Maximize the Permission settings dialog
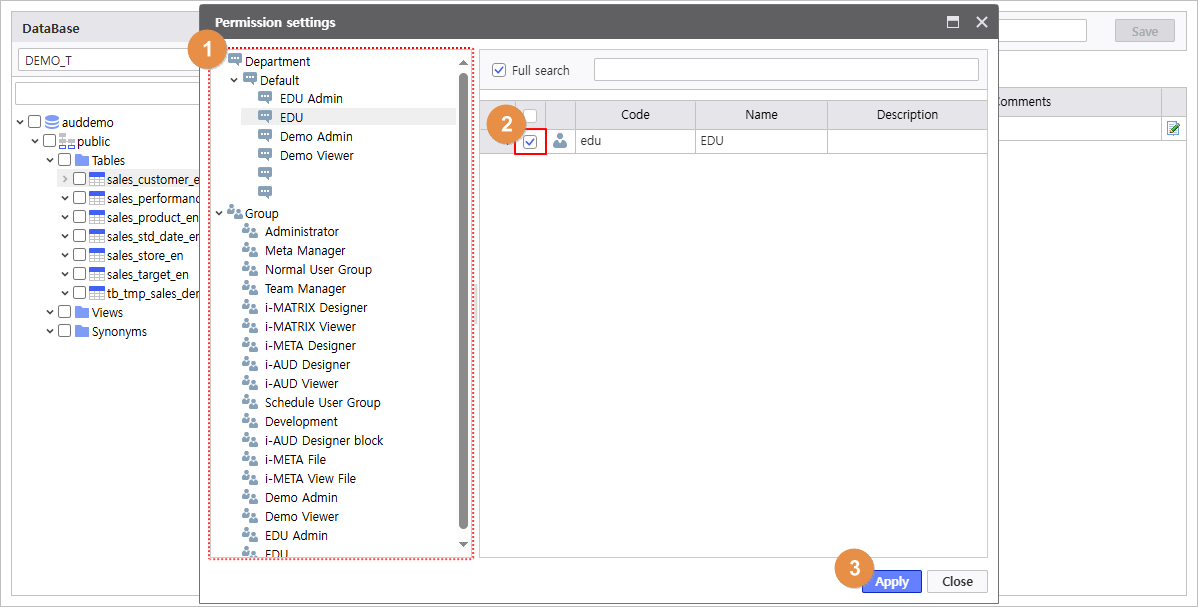Viewport: 1198px width, 607px height. (x=953, y=22)
